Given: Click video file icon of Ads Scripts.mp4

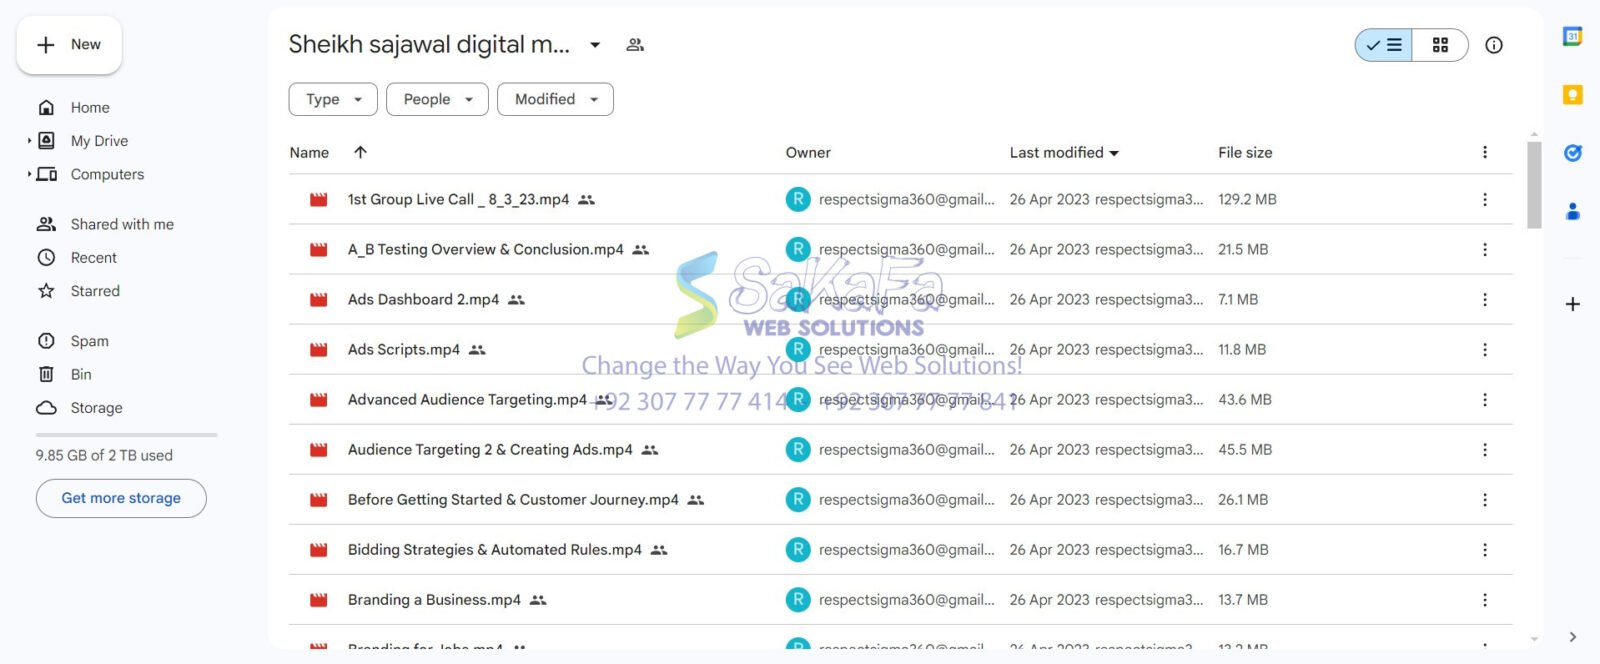Looking at the screenshot, I should pyautogui.click(x=319, y=350).
